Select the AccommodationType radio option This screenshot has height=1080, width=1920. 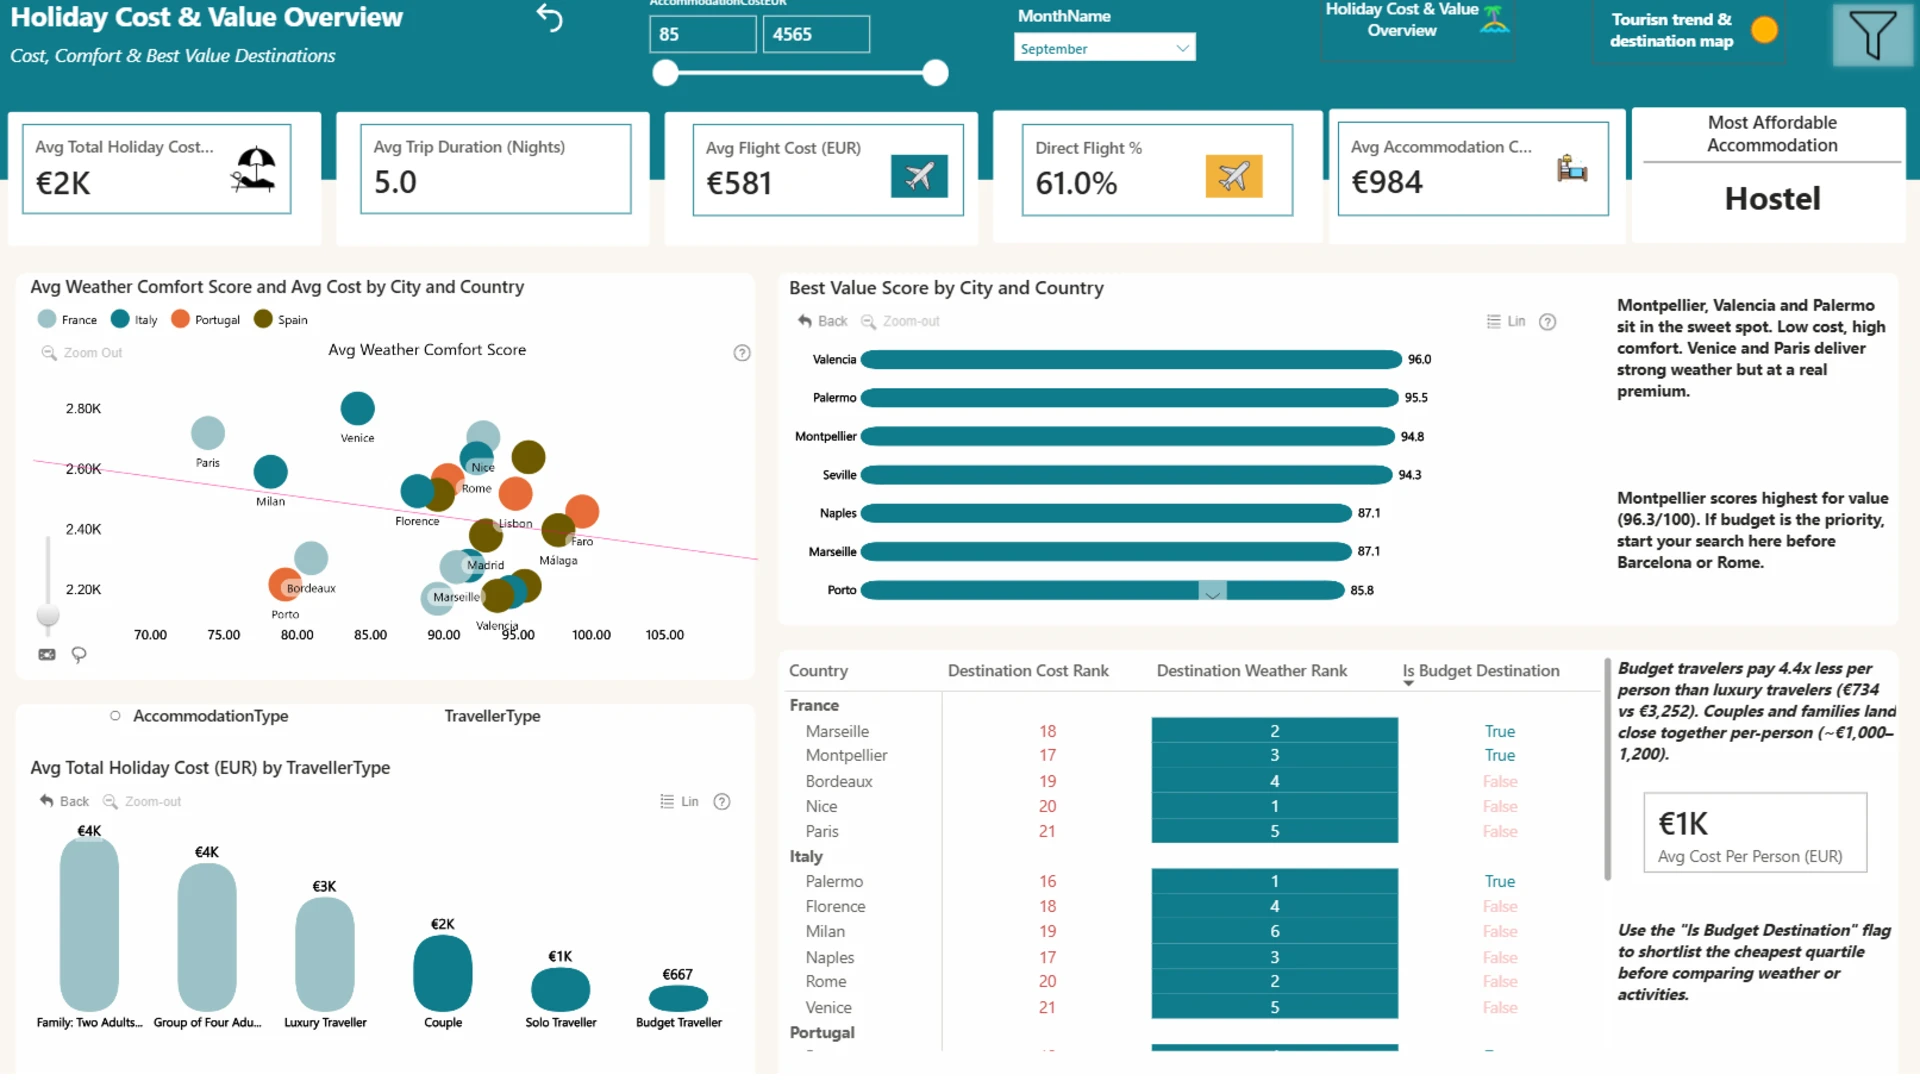[x=115, y=716]
